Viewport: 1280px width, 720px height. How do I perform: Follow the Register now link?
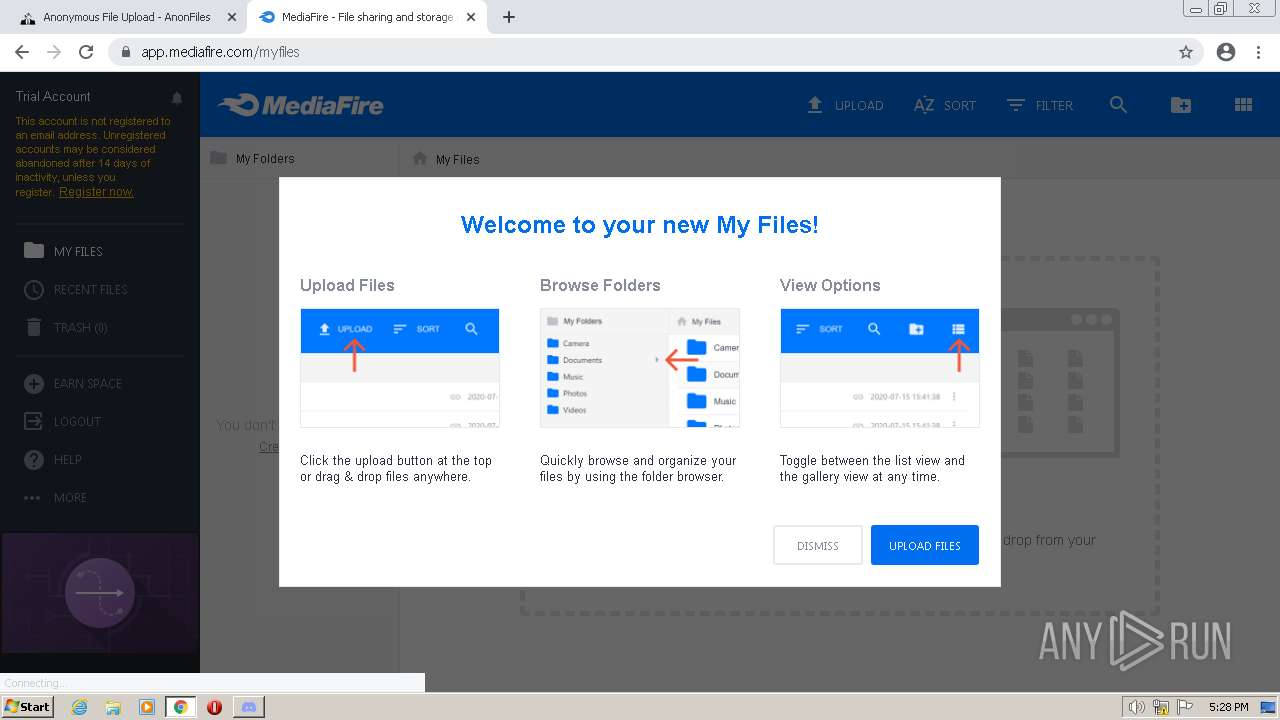click(96, 192)
